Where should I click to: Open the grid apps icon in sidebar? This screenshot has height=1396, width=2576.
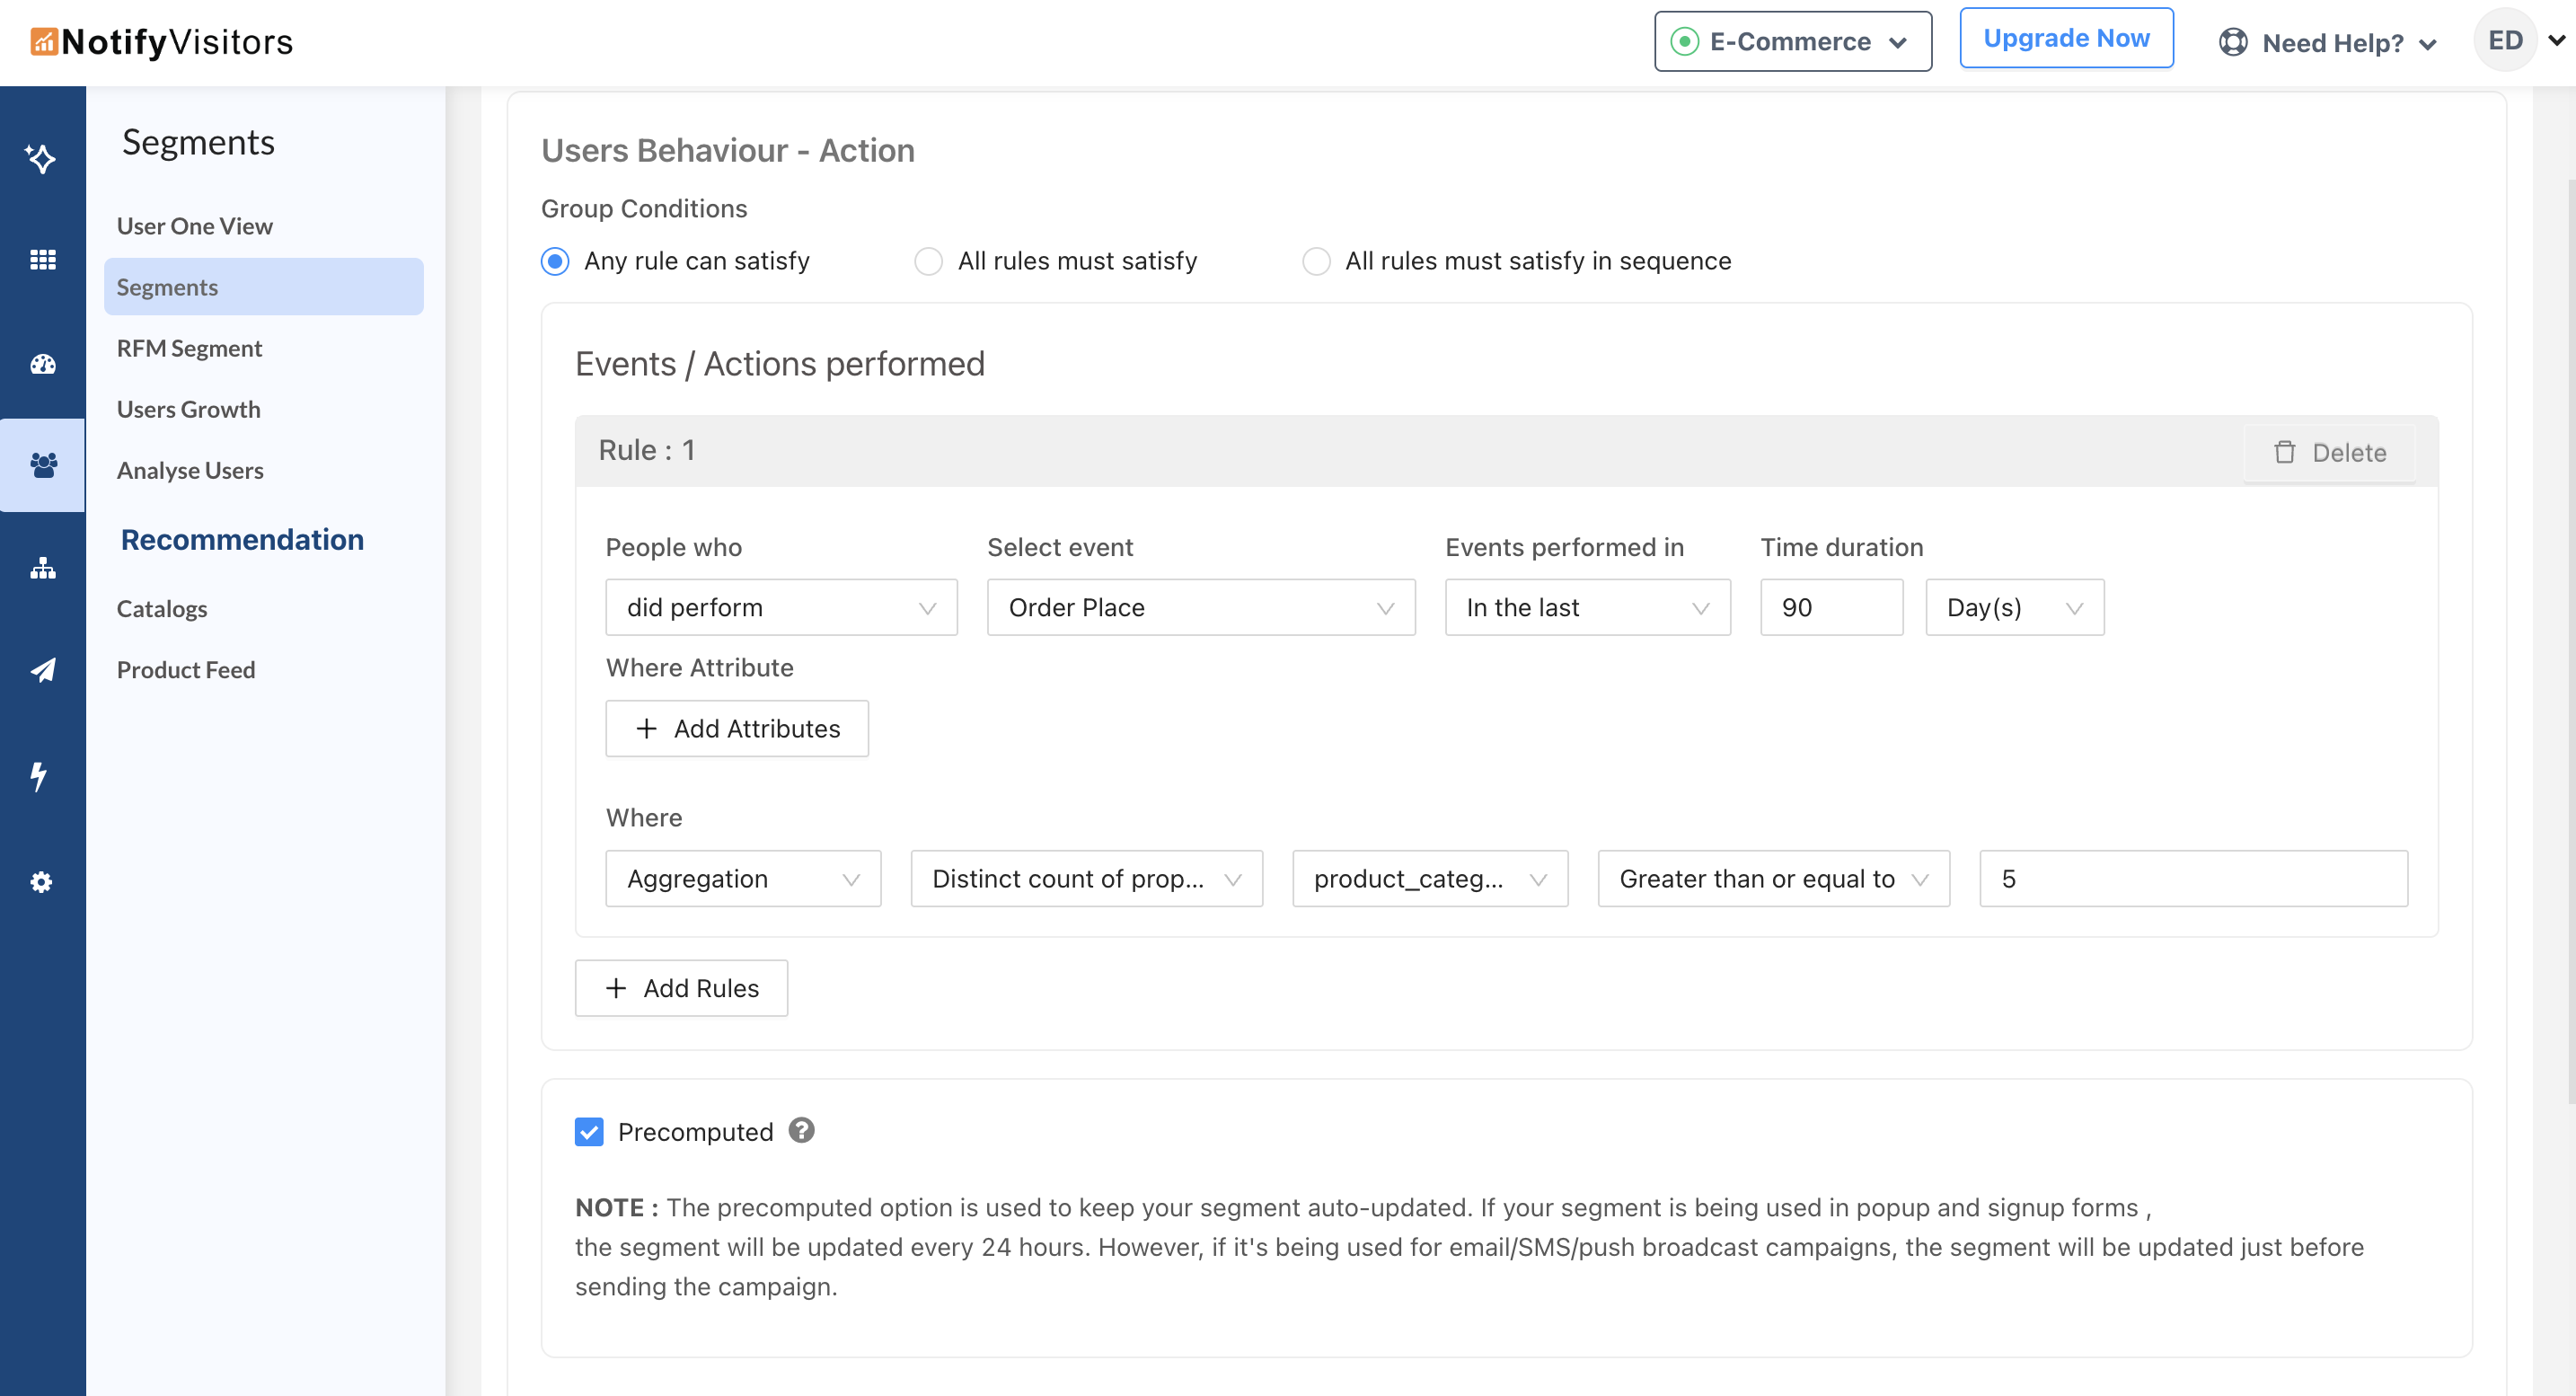[42, 260]
